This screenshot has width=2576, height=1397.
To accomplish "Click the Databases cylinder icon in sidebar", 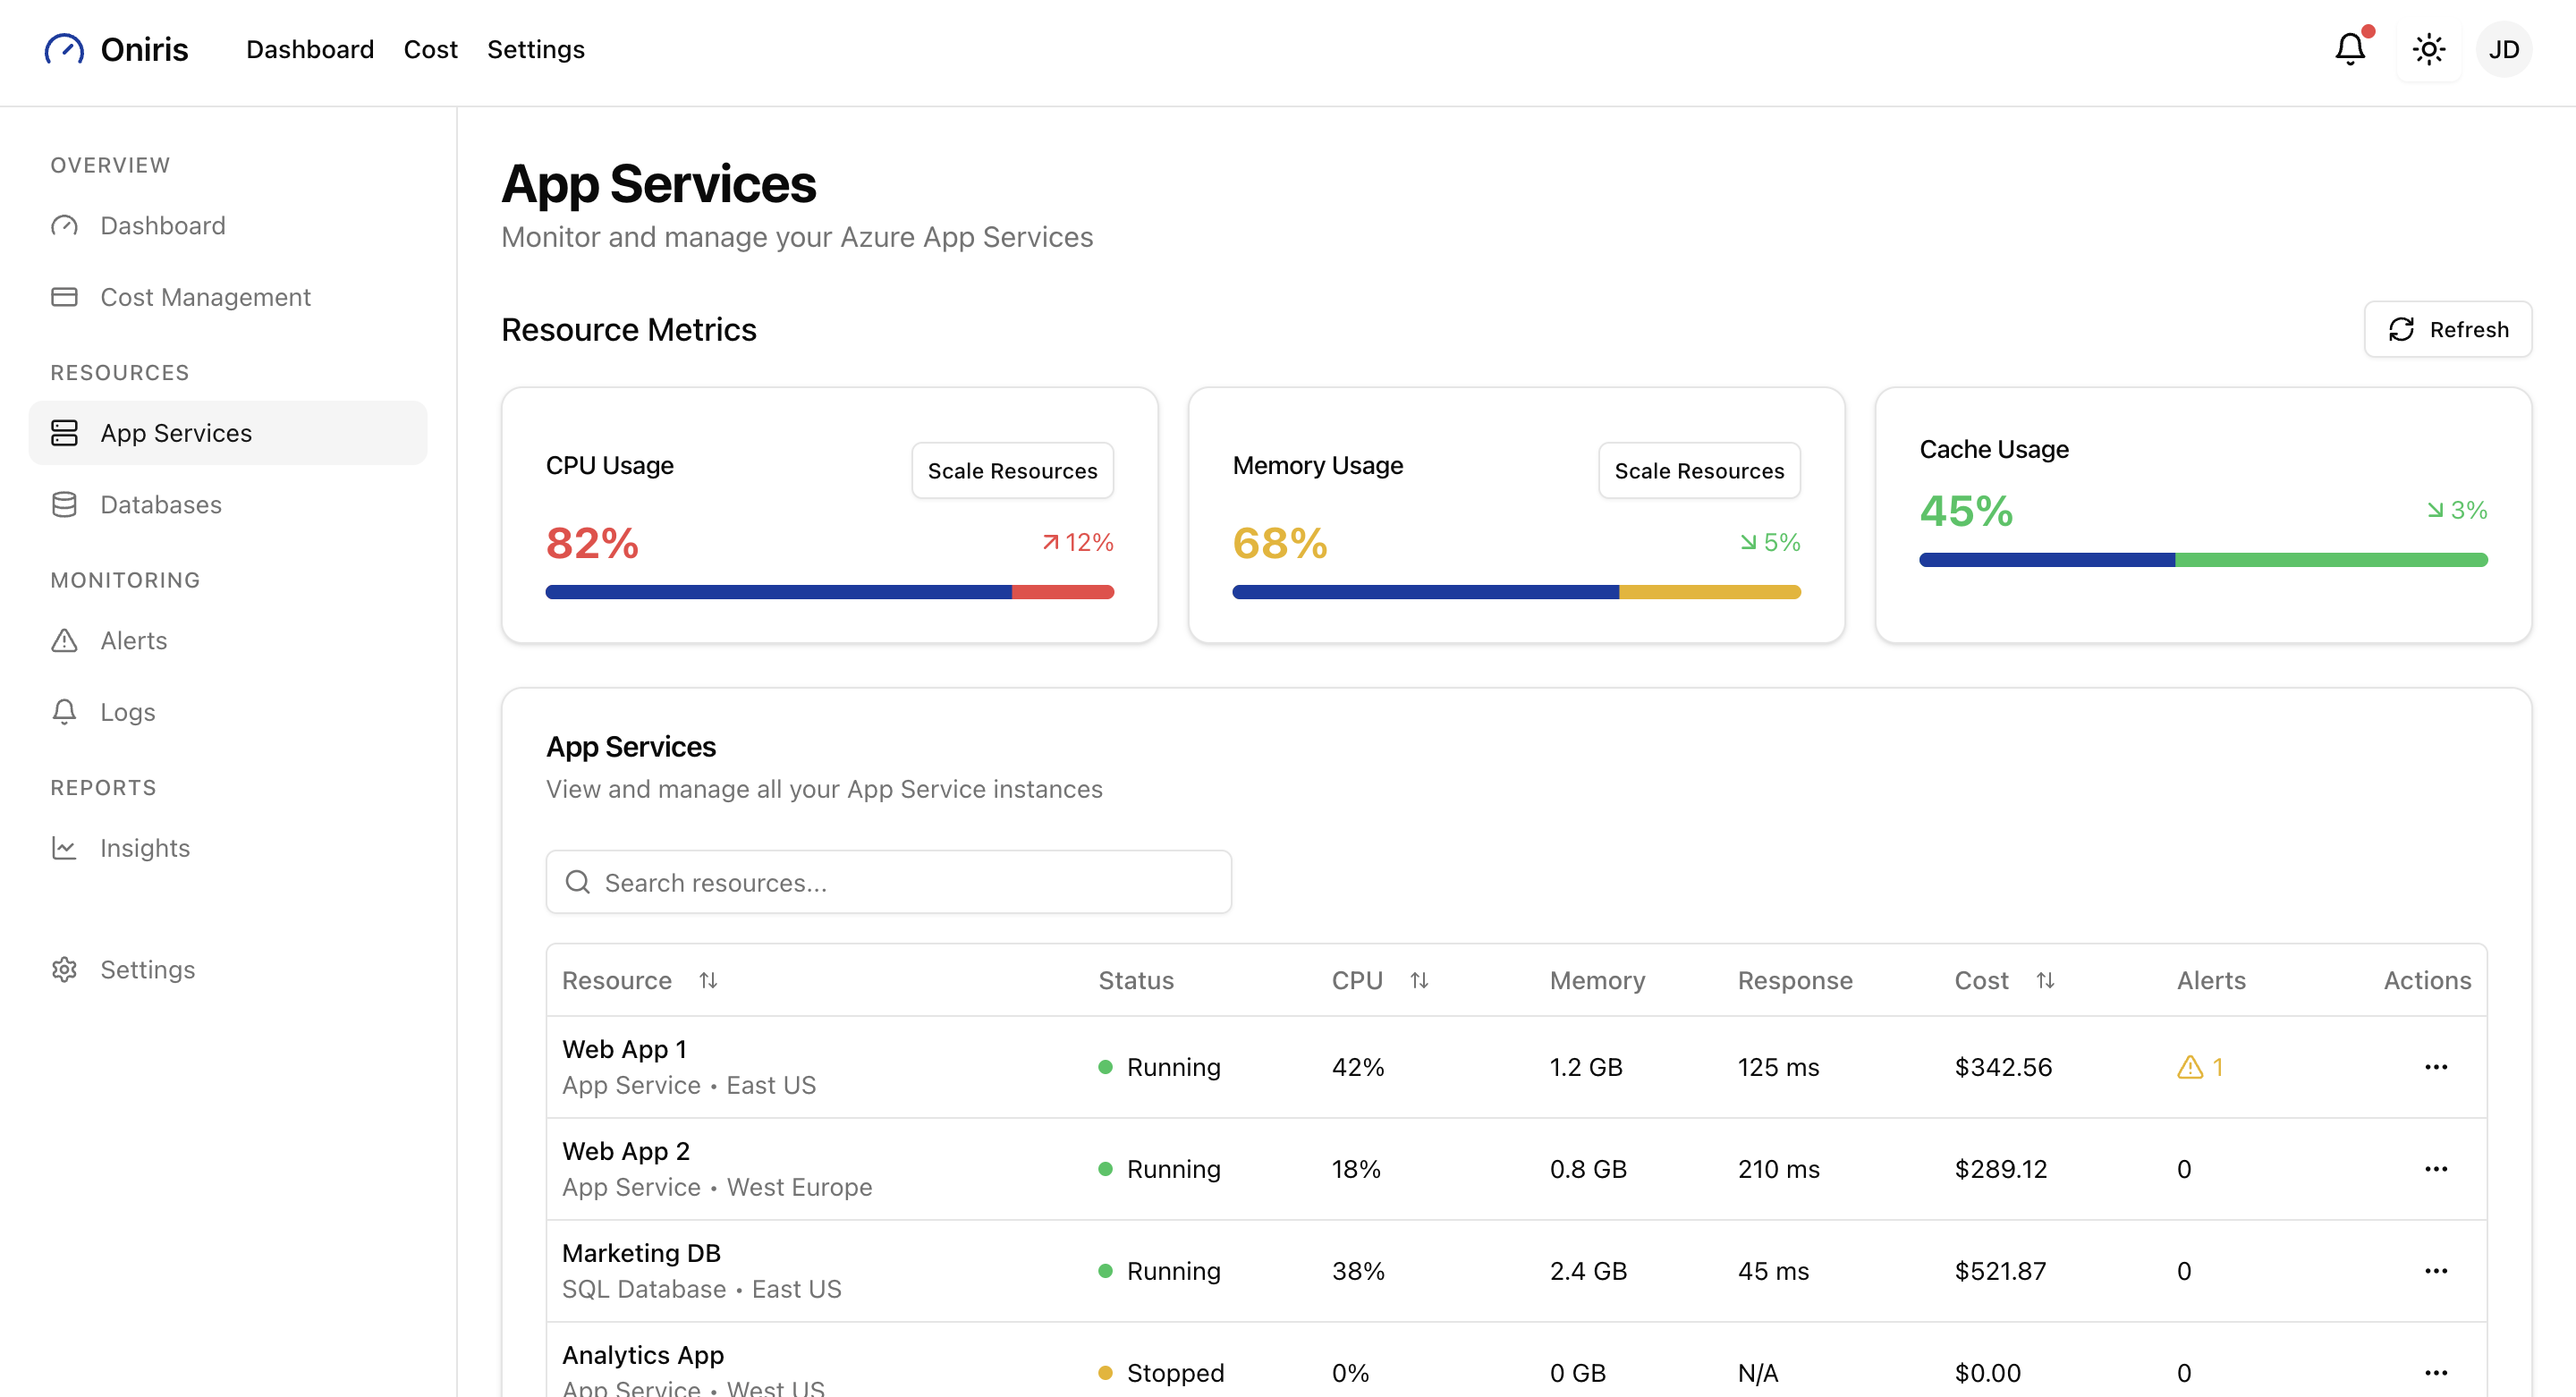I will pos(64,505).
